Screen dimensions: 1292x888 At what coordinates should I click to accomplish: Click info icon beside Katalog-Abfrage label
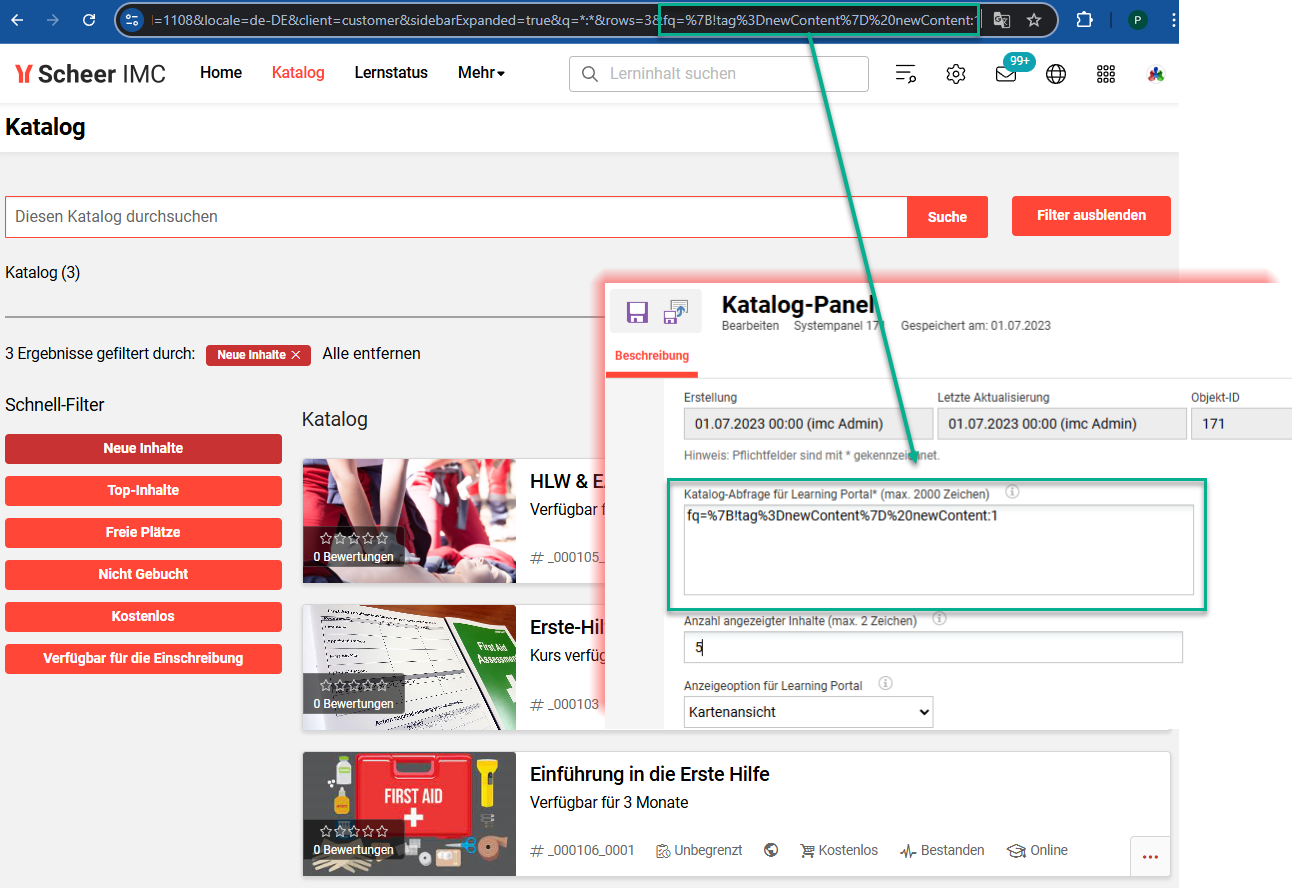point(1012,492)
